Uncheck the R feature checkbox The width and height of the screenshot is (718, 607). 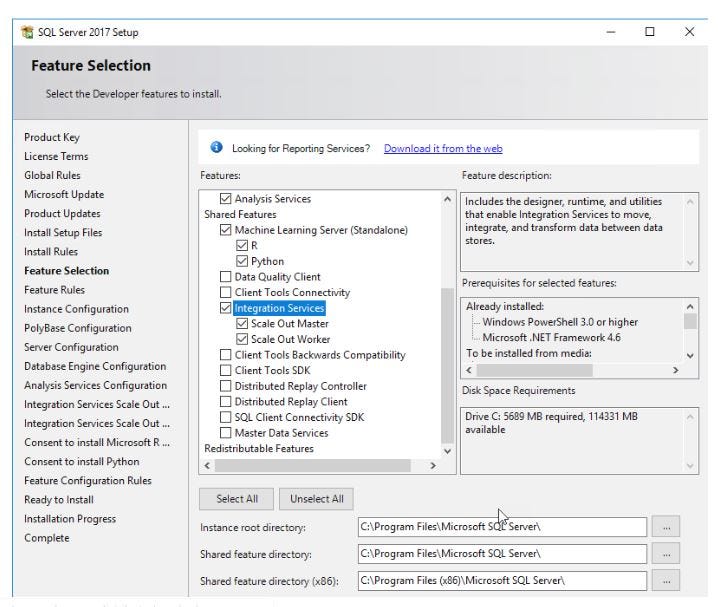coord(242,245)
